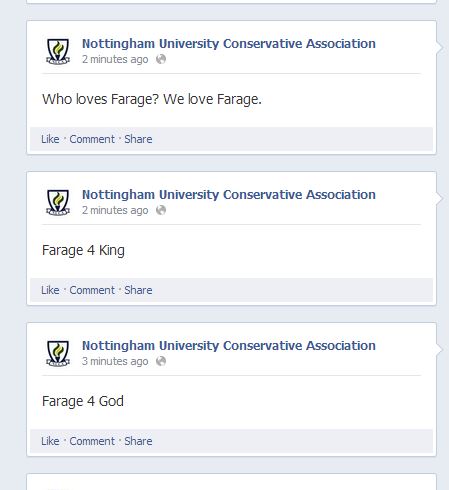The height and width of the screenshot is (490, 449).
Task: Click the globe privacy icon on the 'Who loves Farage?' post
Action: click(x=161, y=59)
